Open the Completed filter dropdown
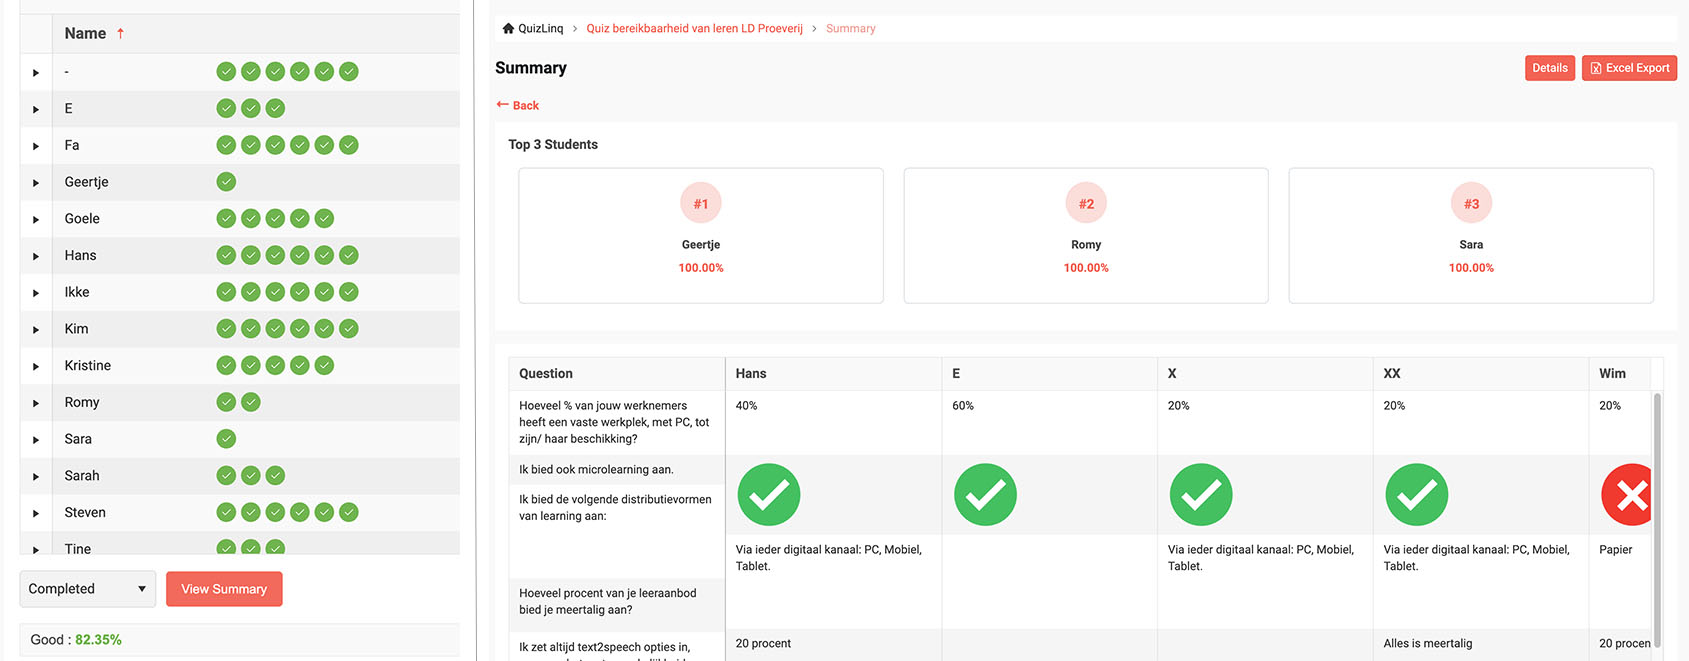 coord(87,589)
